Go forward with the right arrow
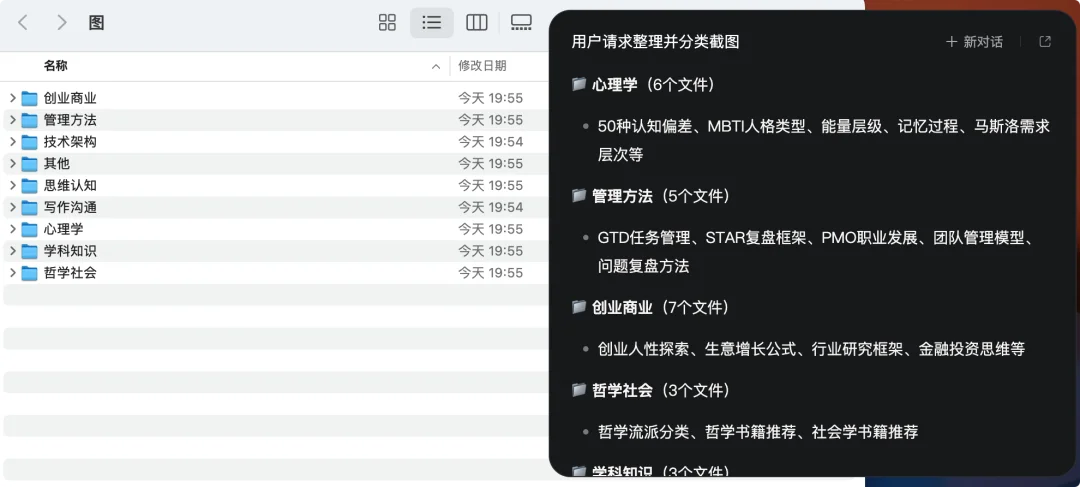 (x=62, y=23)
